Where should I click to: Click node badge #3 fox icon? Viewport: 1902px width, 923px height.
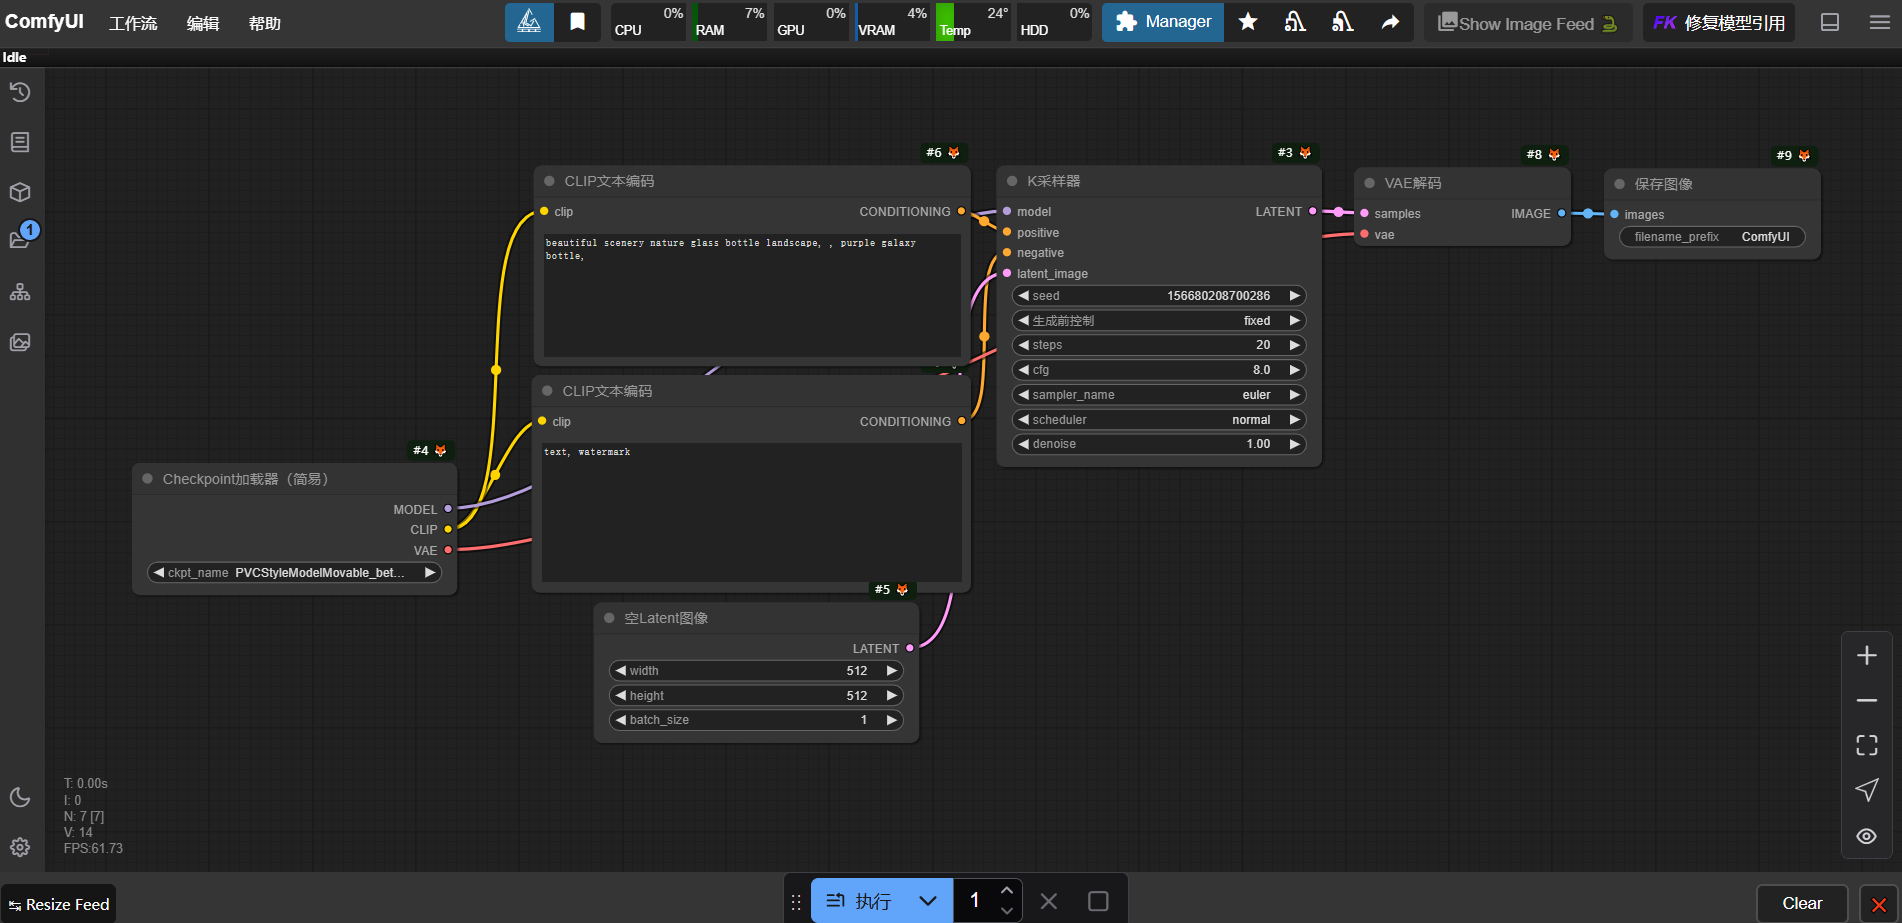1305,153
